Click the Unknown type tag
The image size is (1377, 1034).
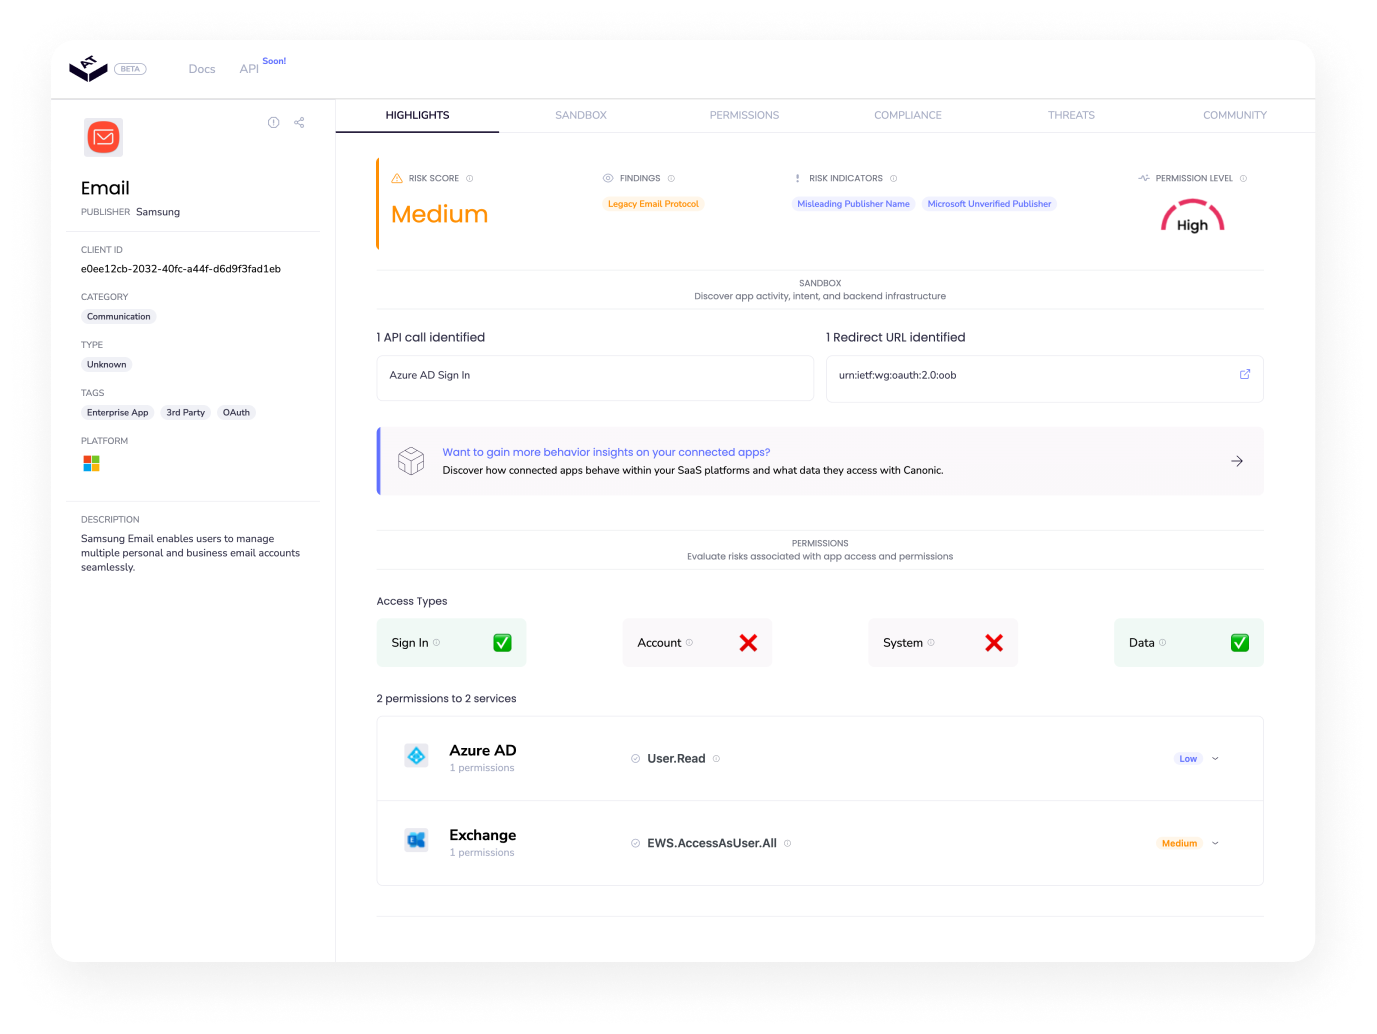tap(106, 364)
